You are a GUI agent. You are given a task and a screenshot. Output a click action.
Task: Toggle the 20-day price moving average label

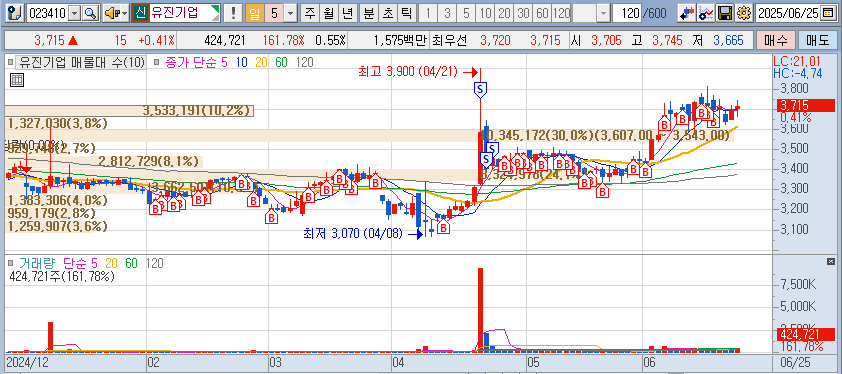262,62
